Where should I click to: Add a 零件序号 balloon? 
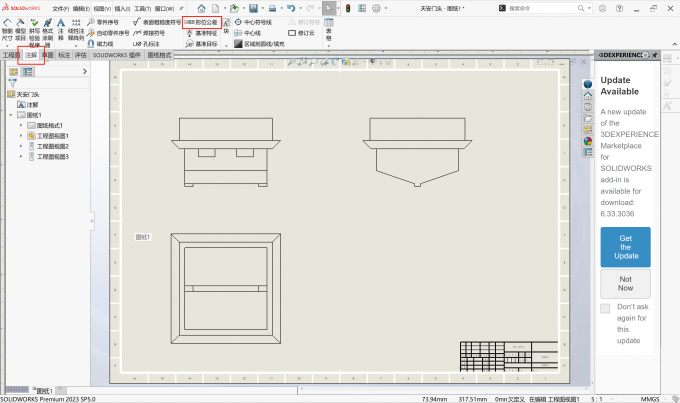click(103, 22)
